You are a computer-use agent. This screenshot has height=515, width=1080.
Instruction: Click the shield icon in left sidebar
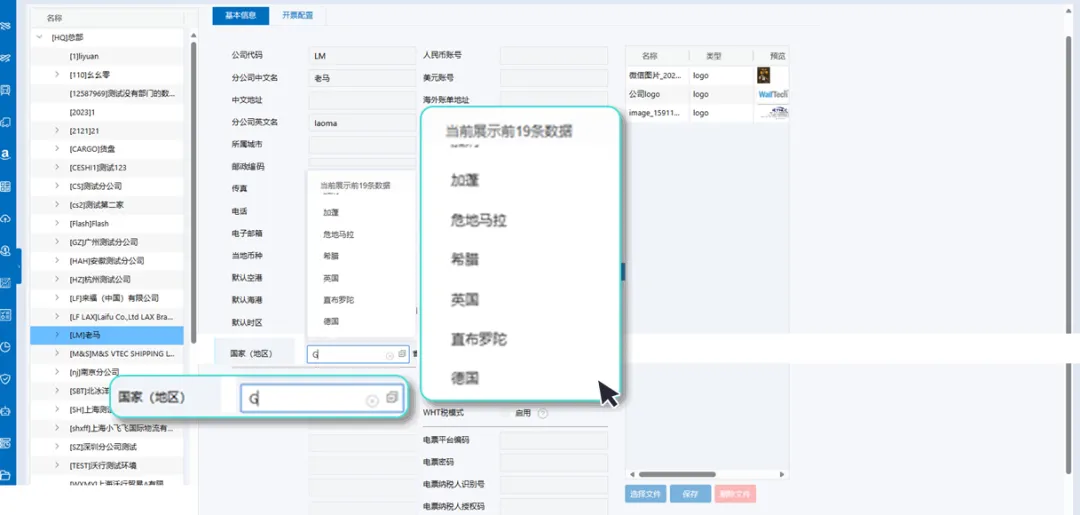pos(6,378)
